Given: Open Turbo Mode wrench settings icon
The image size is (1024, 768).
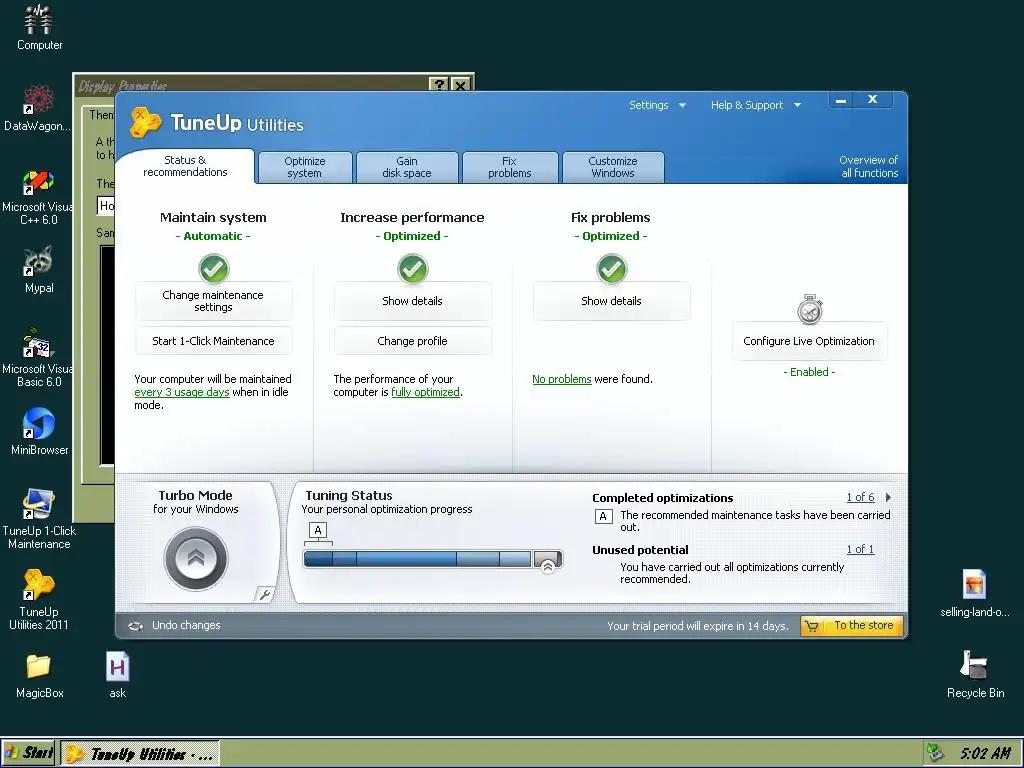Looking at the screenshot, I should click(264, 594).
